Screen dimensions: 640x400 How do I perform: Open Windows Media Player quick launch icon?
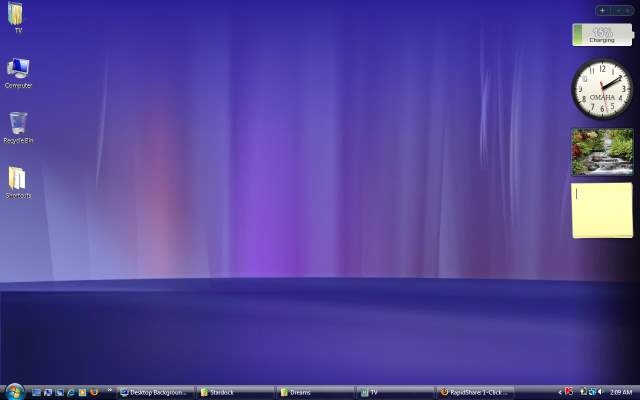click(82, 393)
